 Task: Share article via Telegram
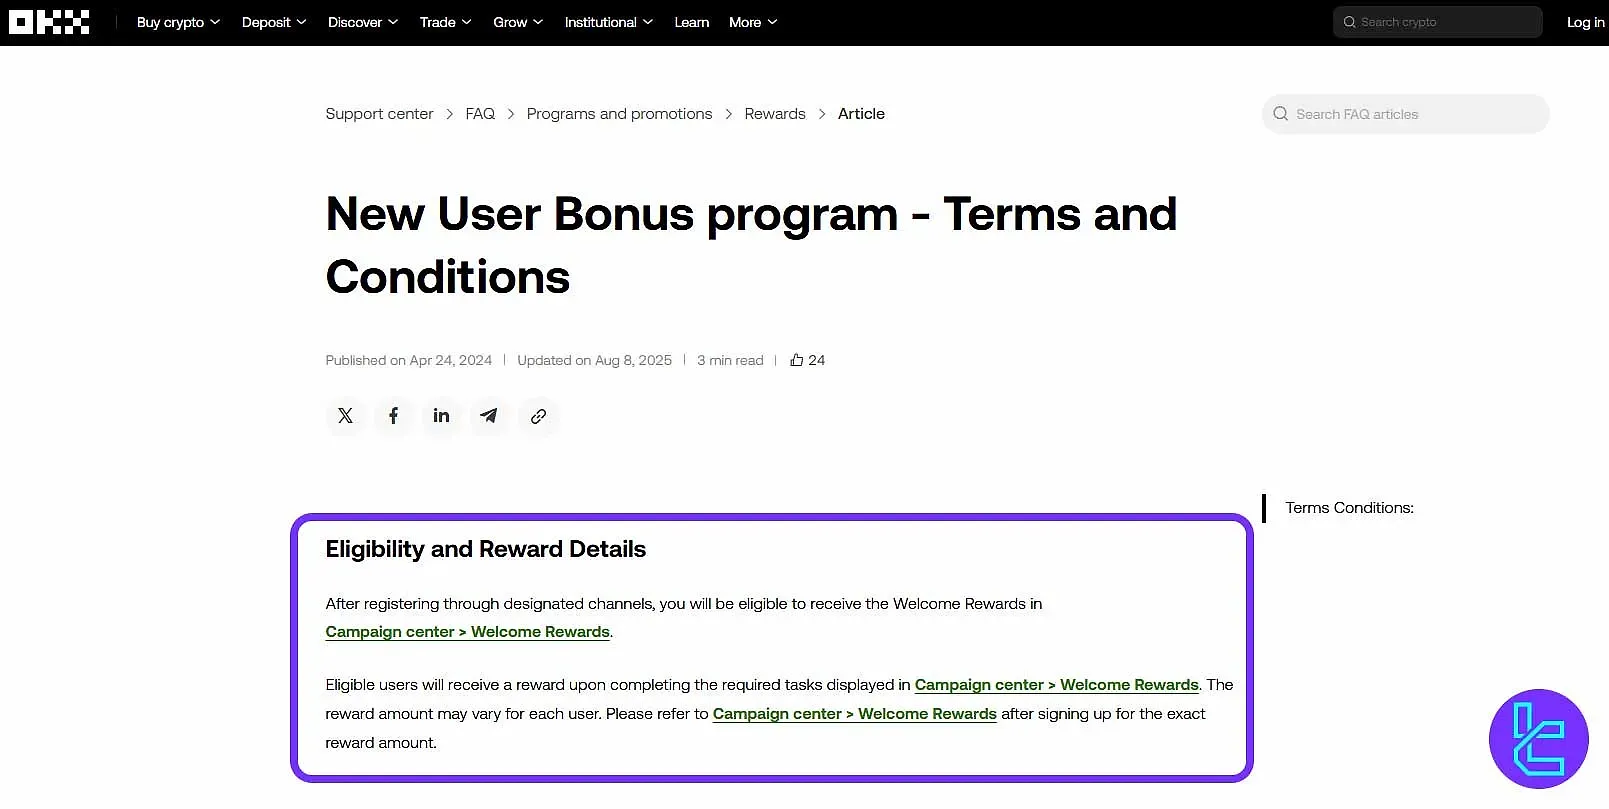click(489, 416)
